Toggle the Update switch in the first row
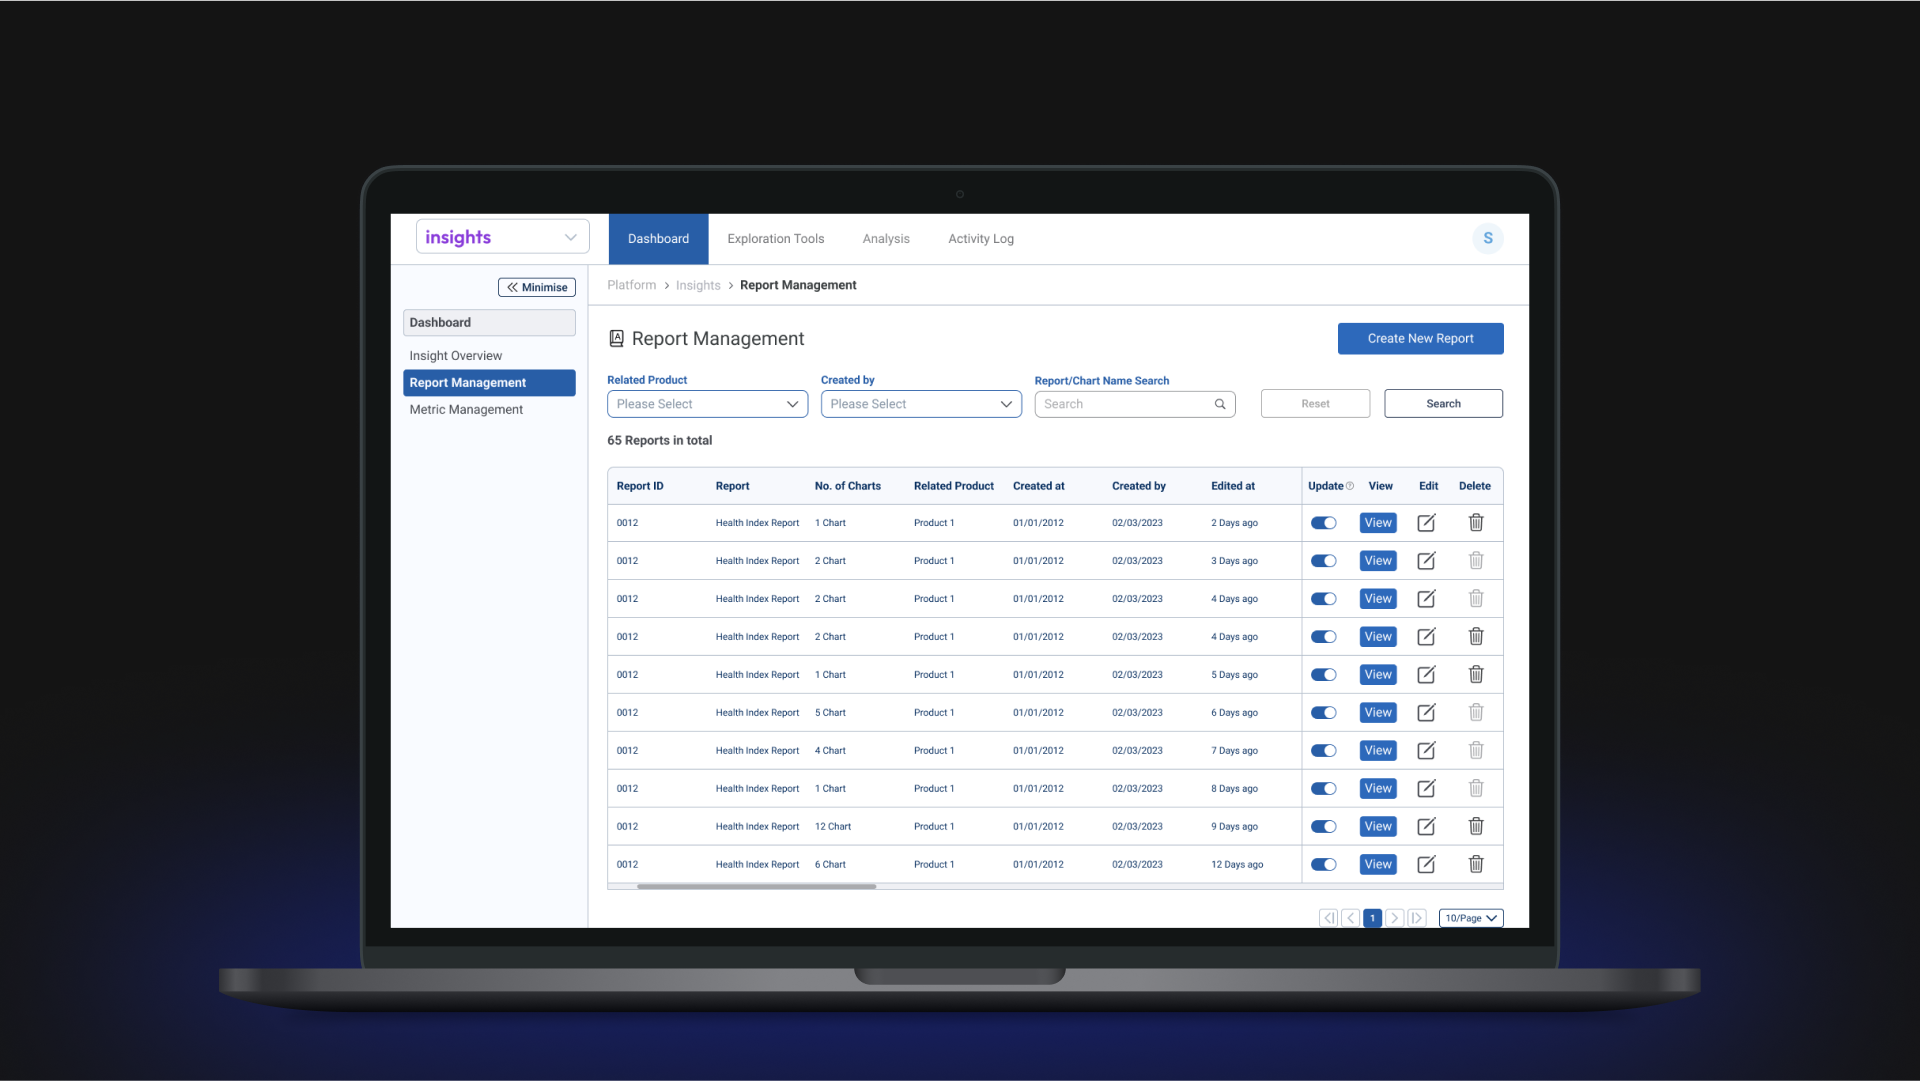The image size is (1920, 1081). click(1323, 523)
